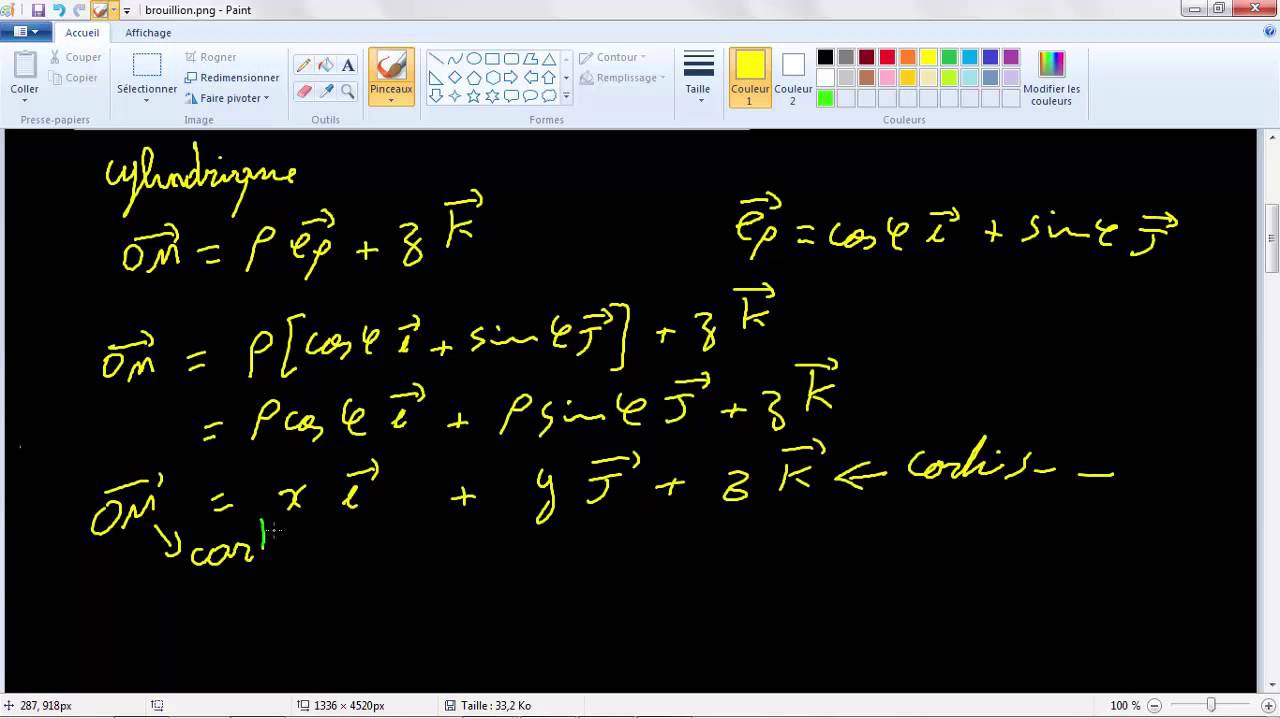The height and width of the screenshot is (718, 1280).
Task: Choose the five-point star shape
Action: coord(474,96)
